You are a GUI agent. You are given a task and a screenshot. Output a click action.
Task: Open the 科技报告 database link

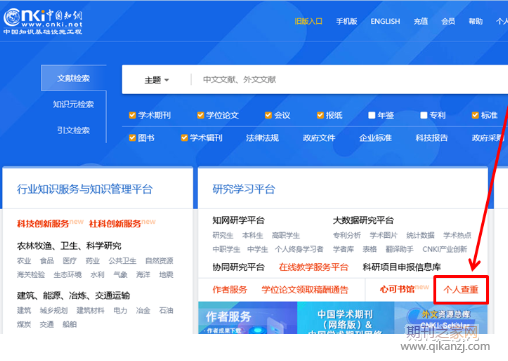click(432, 138)
